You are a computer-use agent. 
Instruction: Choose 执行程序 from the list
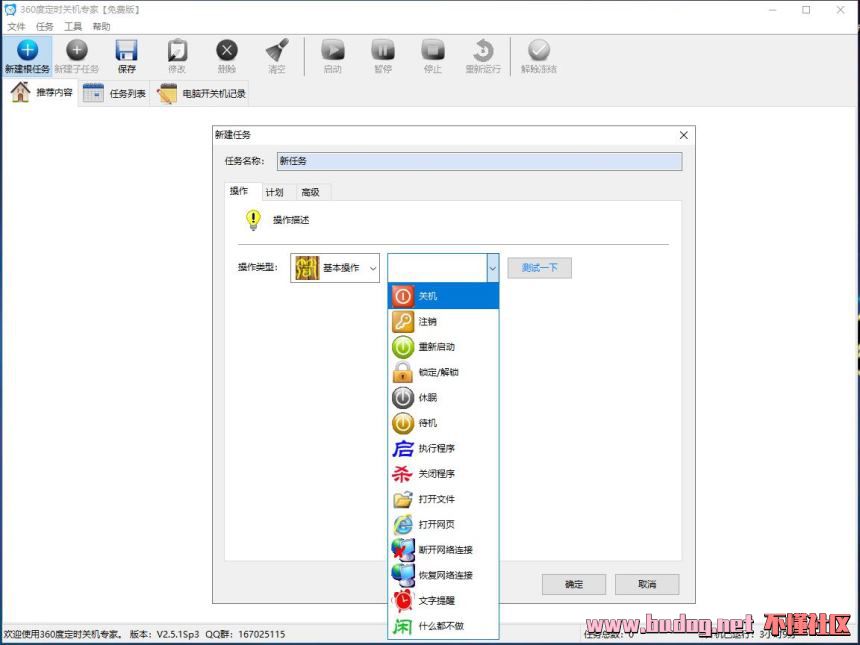pyautogui.click(x=443, y=449)
